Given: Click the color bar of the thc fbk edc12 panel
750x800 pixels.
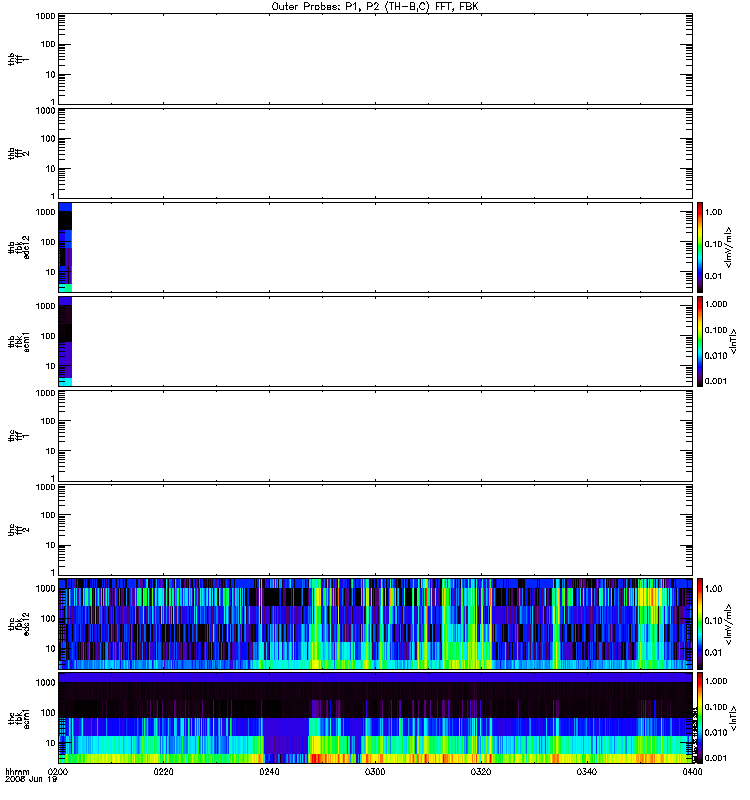Looking at the screenshot, I should coord(700,624).
